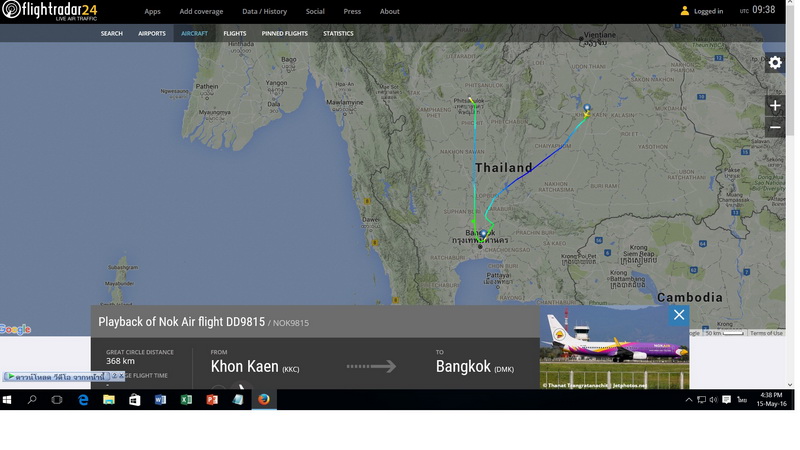Open the Press menu
The height and width of the screenshot is (450, 800).
click(x=352, y=11)
